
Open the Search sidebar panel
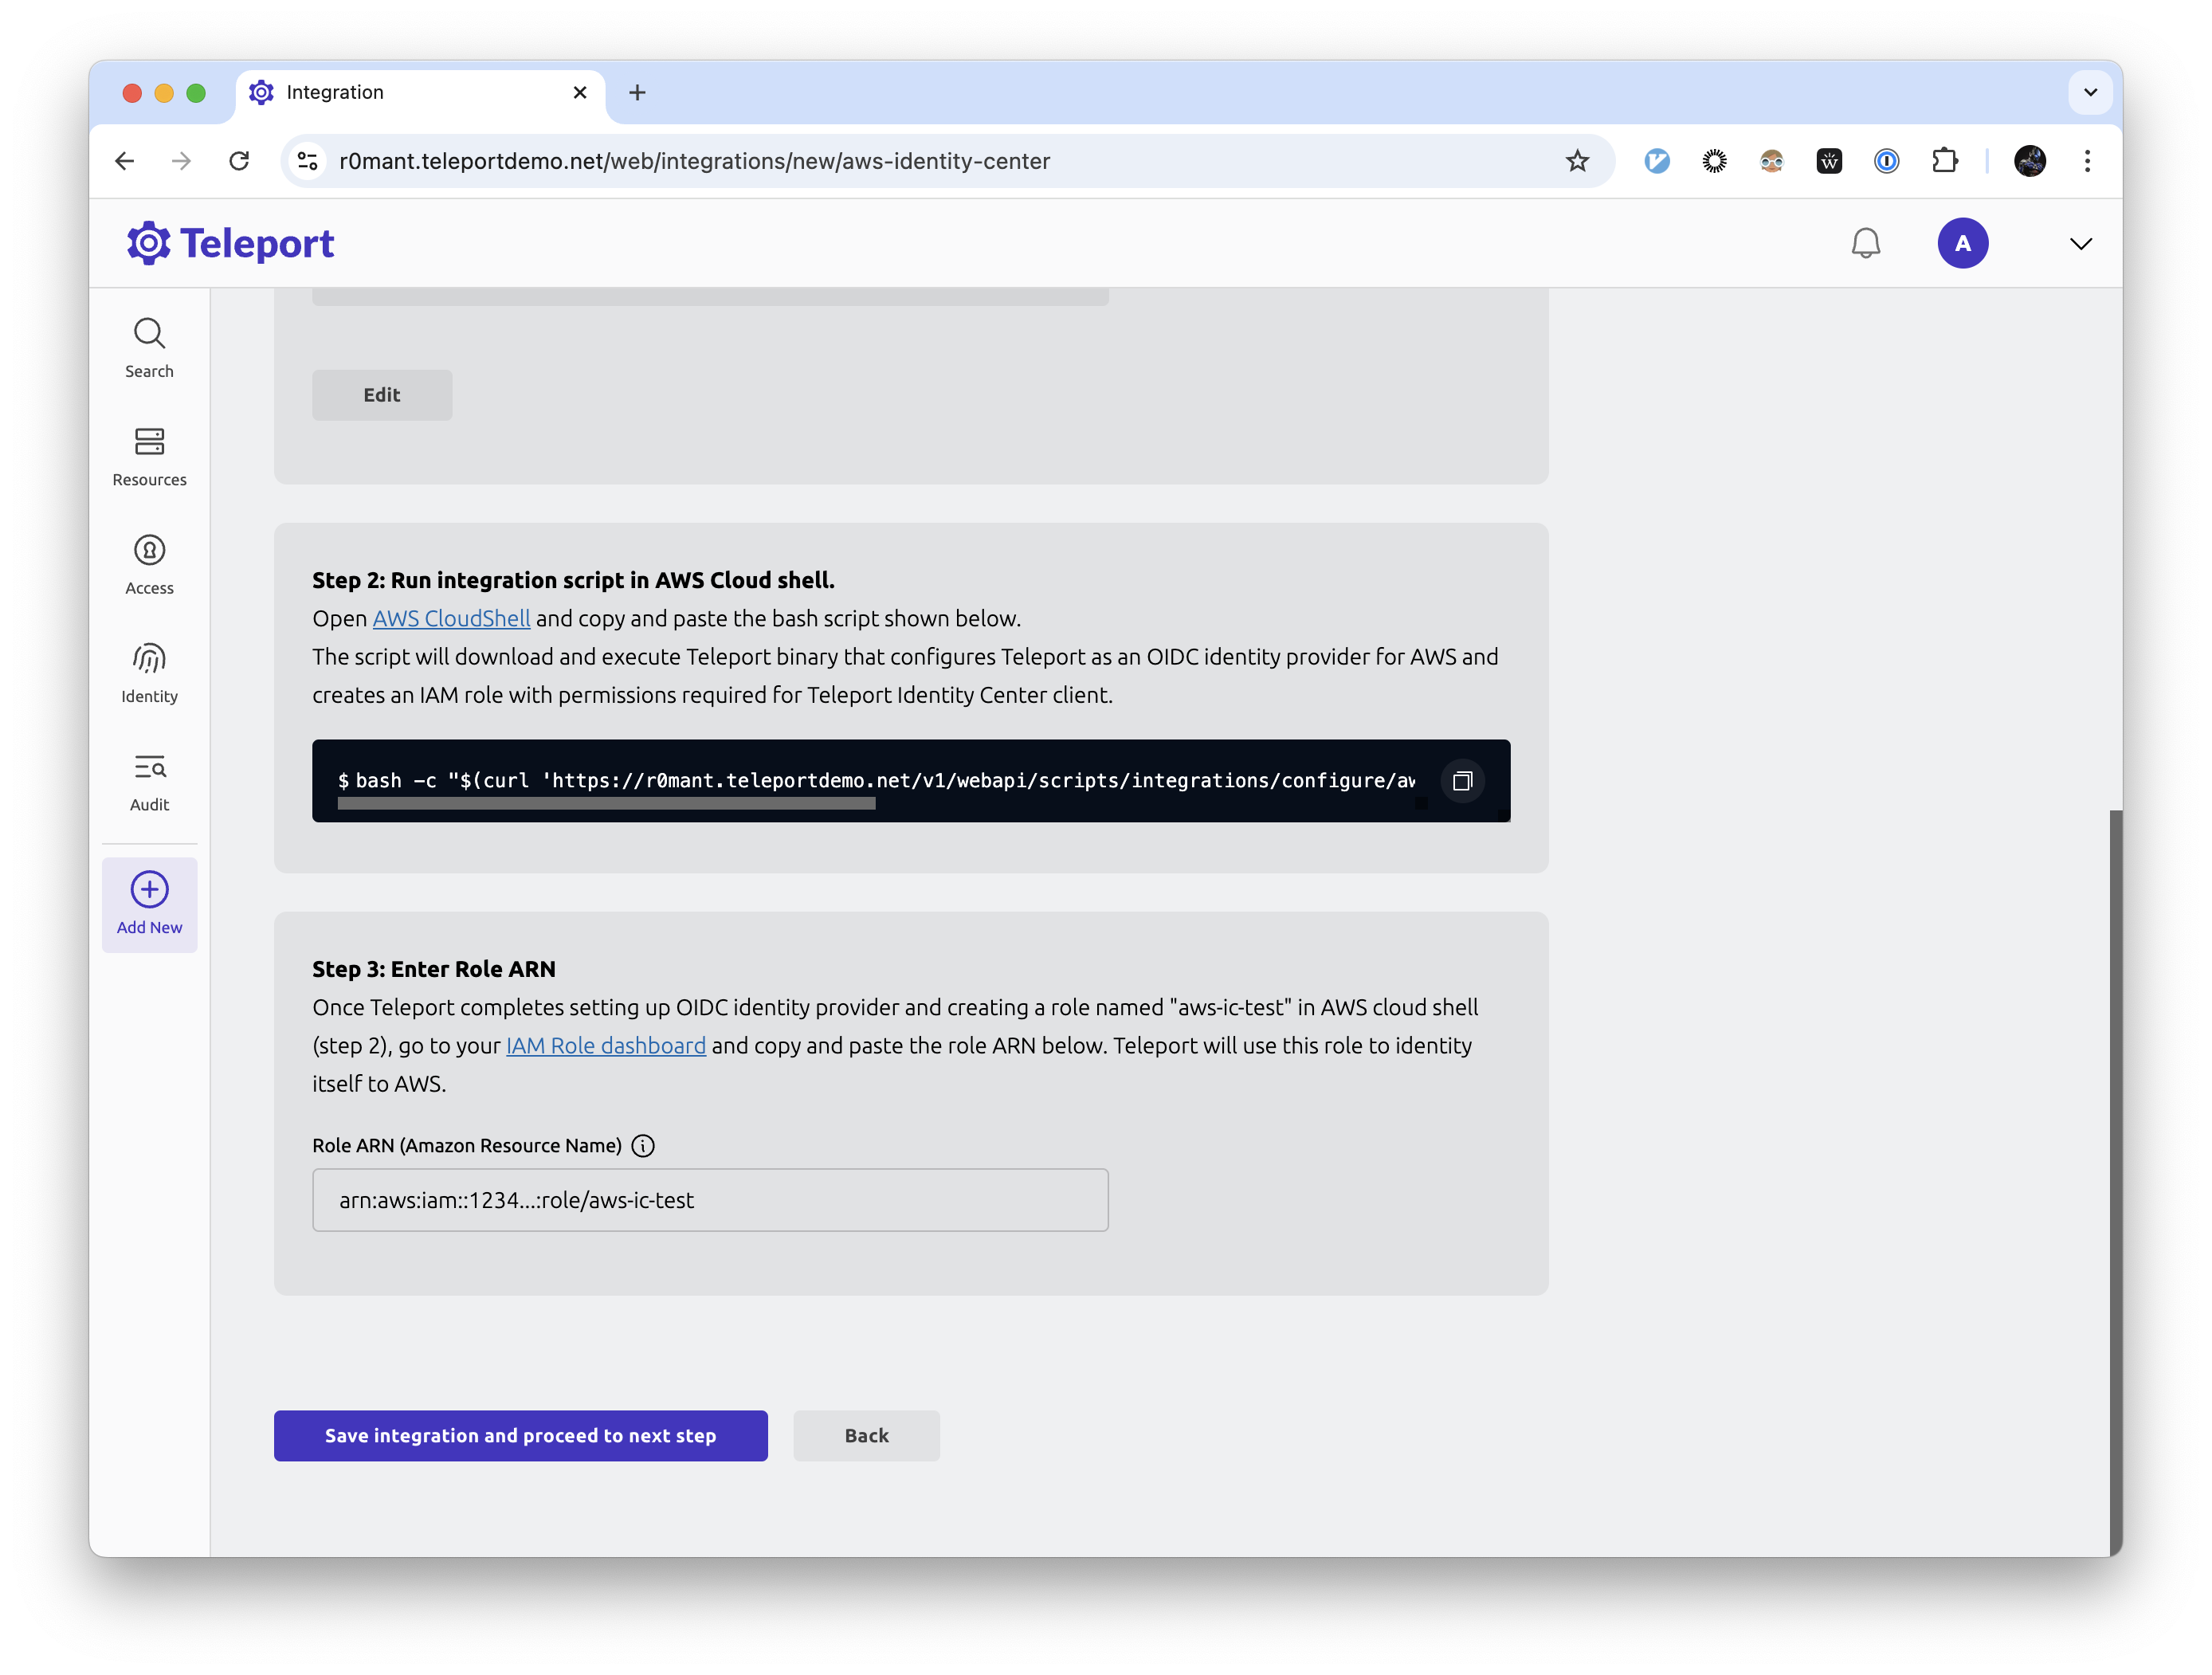pyautogui.click(x=149, y=347)
